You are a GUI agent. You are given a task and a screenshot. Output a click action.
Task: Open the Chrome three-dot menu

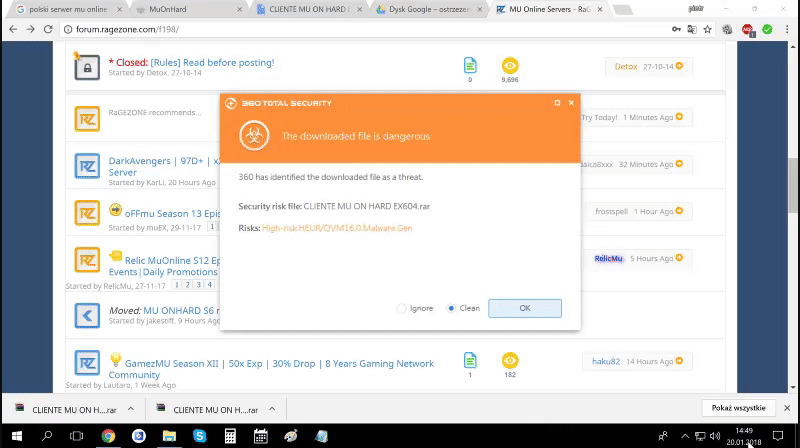787,30
